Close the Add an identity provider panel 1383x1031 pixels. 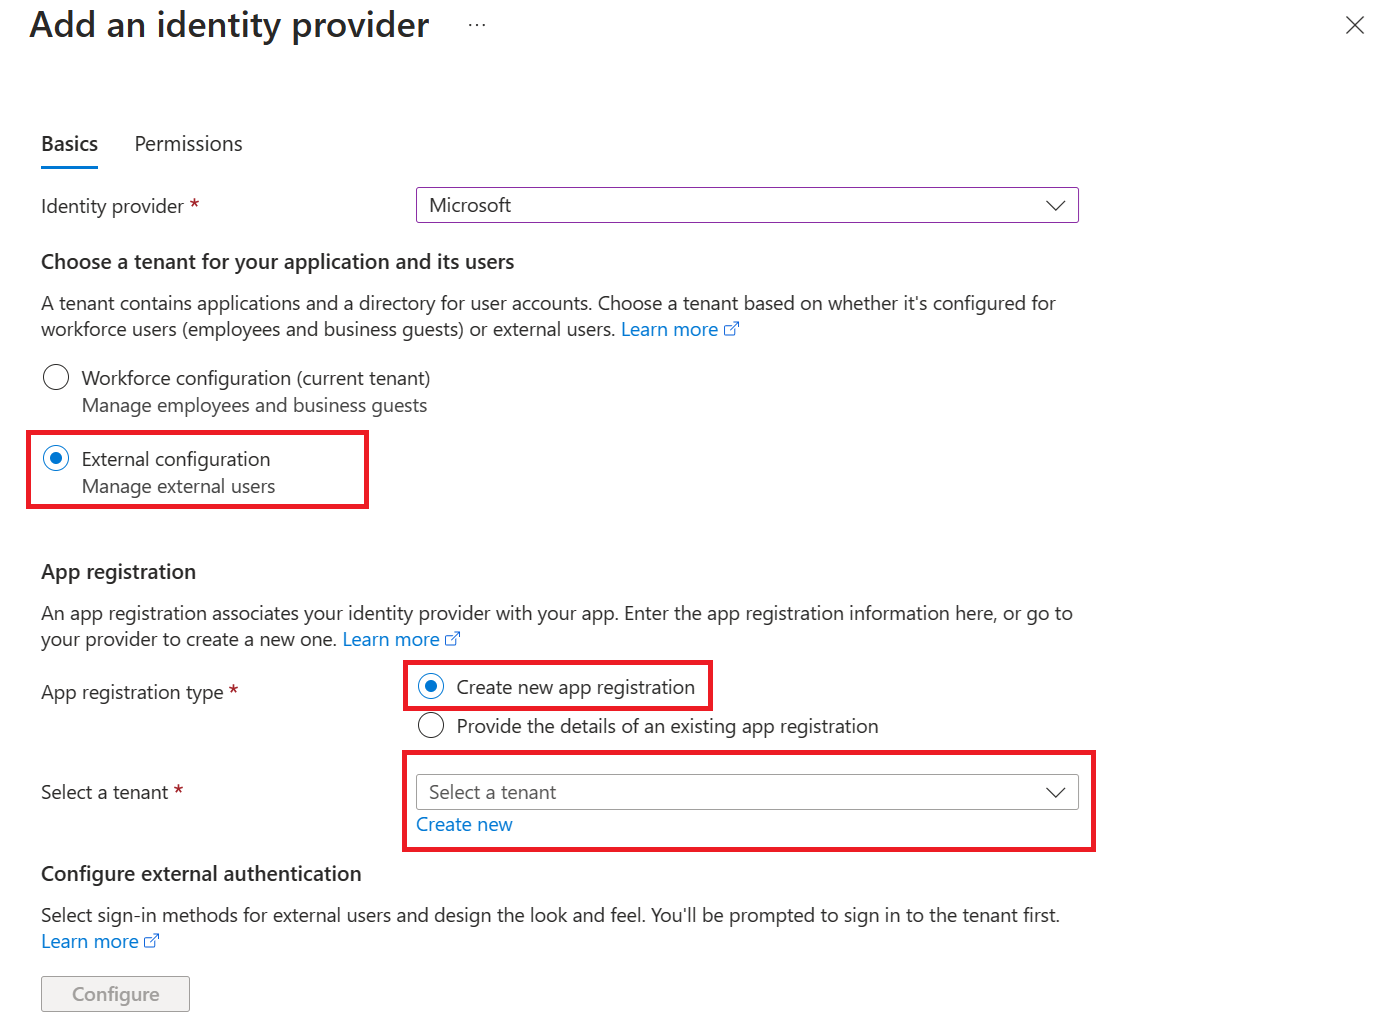click(1355, 25)
